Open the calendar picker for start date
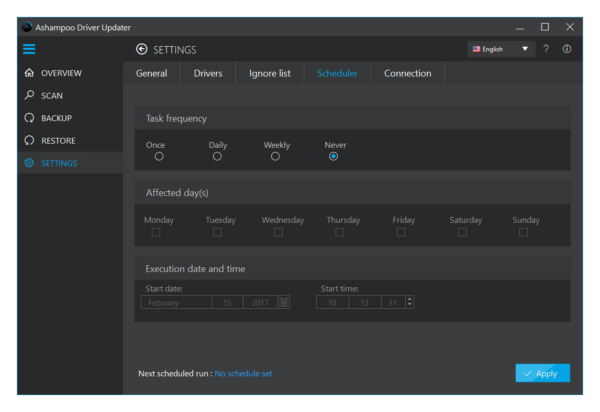600x412 pixels. click(284, 302)
